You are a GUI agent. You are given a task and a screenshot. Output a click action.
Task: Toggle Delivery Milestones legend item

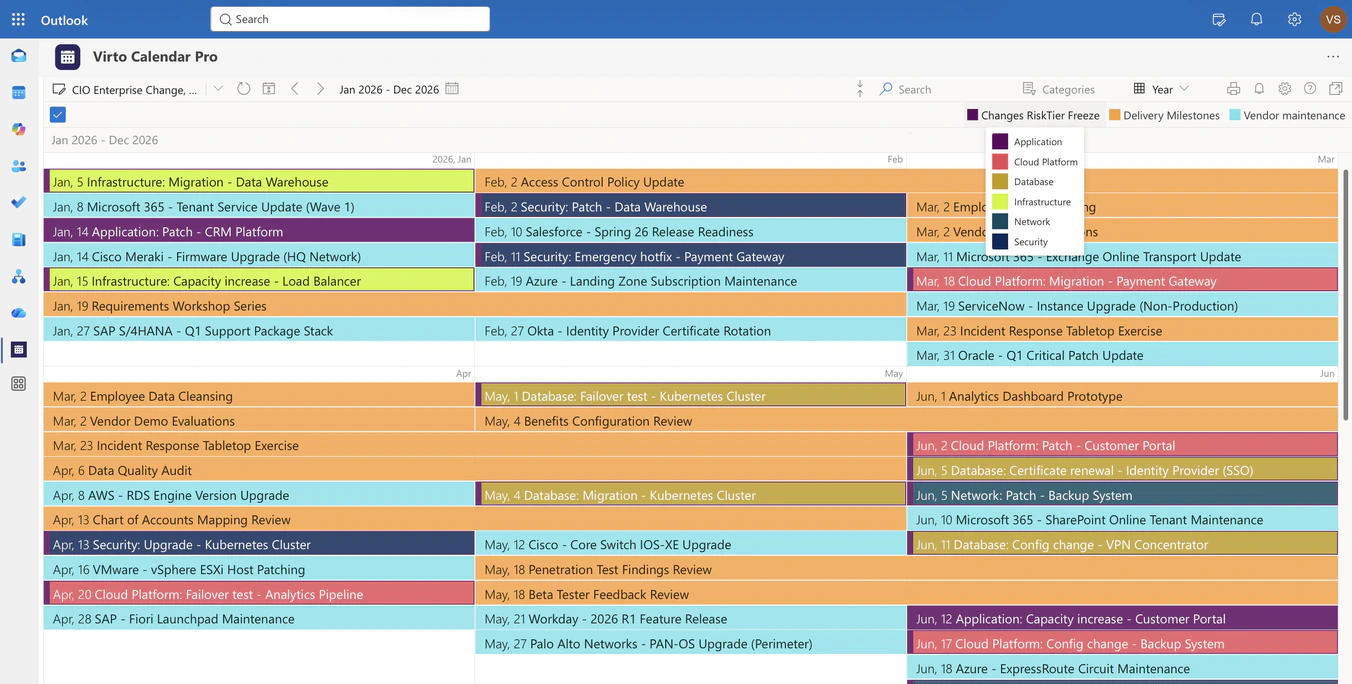pyautogui.click(x=1164, y=115)
